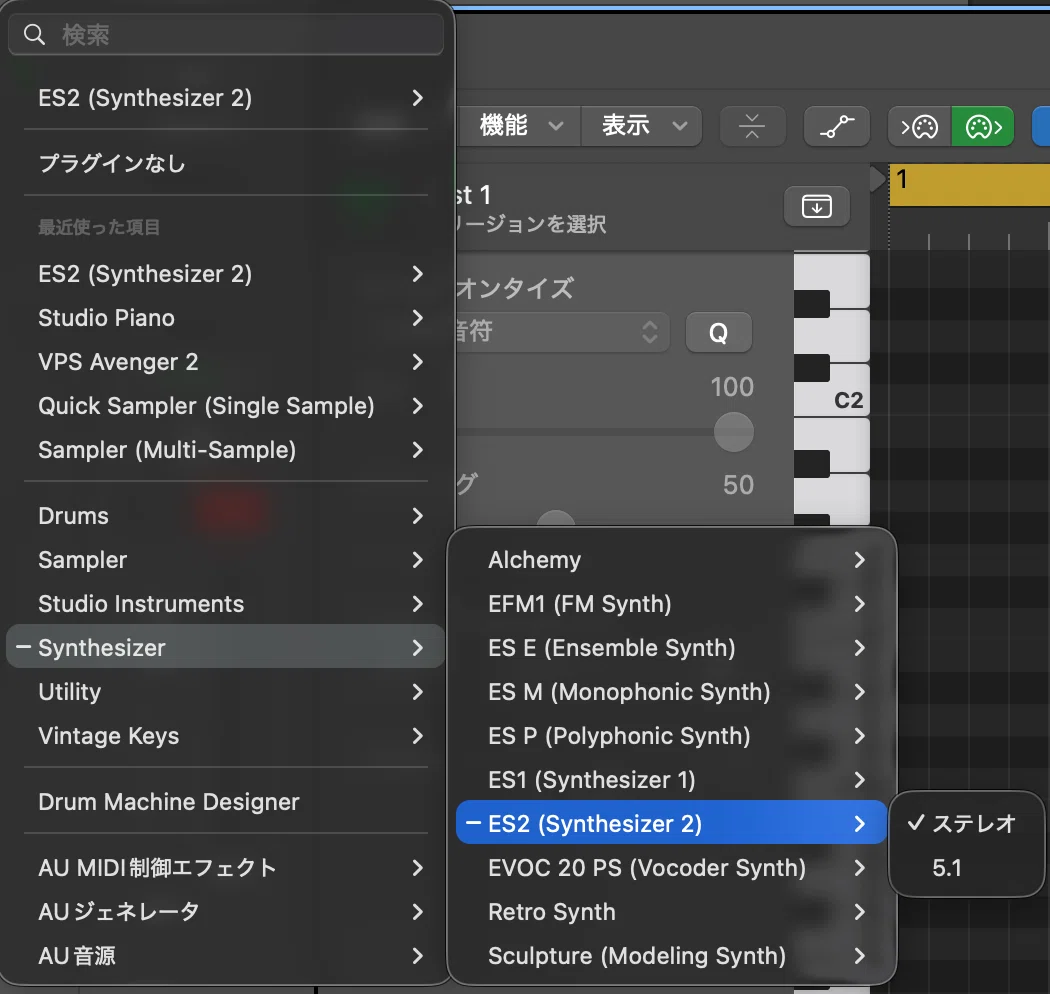Focus the 検索 search field

click(226, 34)
